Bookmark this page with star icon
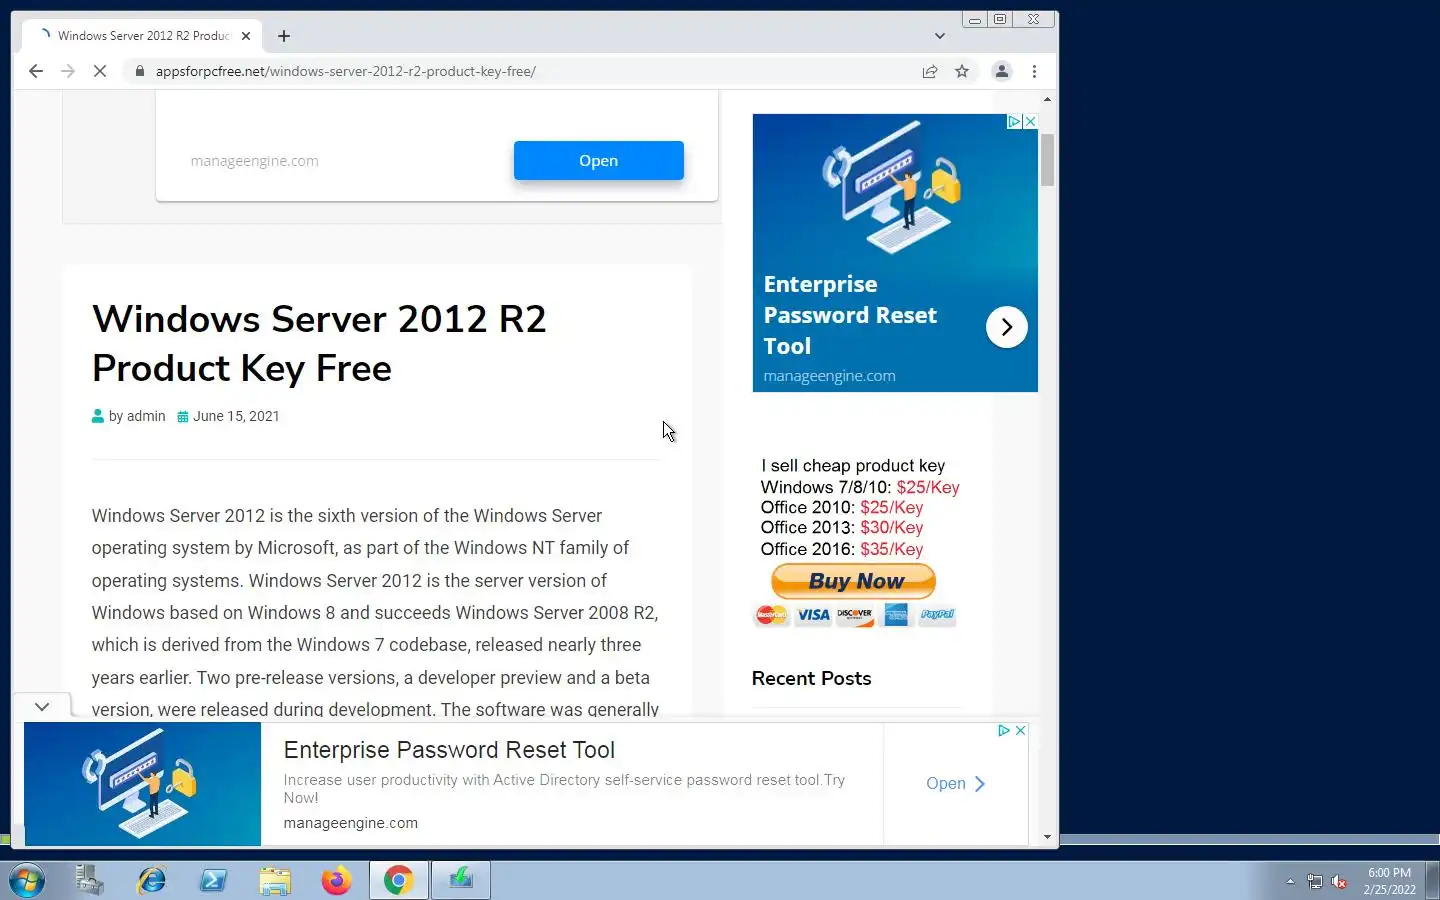This screenshot has width=1440, height=900. 962,71
